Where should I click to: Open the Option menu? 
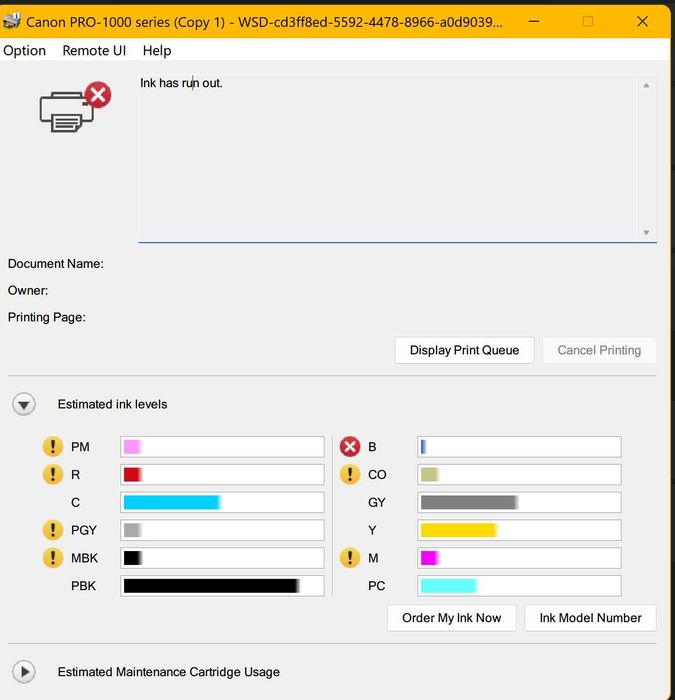tap(25, 51)
